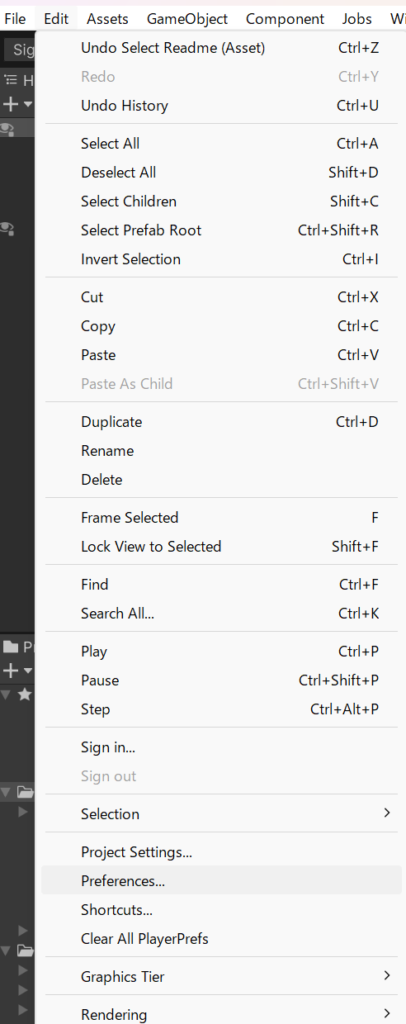Image resolution: width=406 pixels, height=1024 pixels.
Task: Open the File menu
Action: tap(15, 19)
